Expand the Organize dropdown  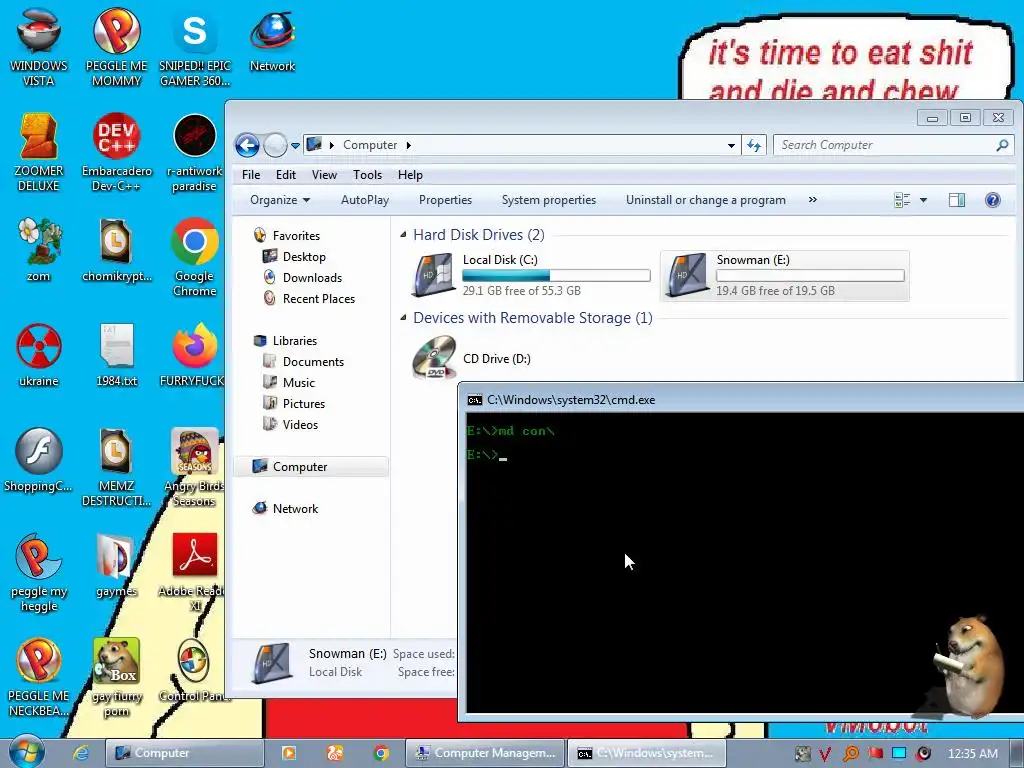pos(280,200)
